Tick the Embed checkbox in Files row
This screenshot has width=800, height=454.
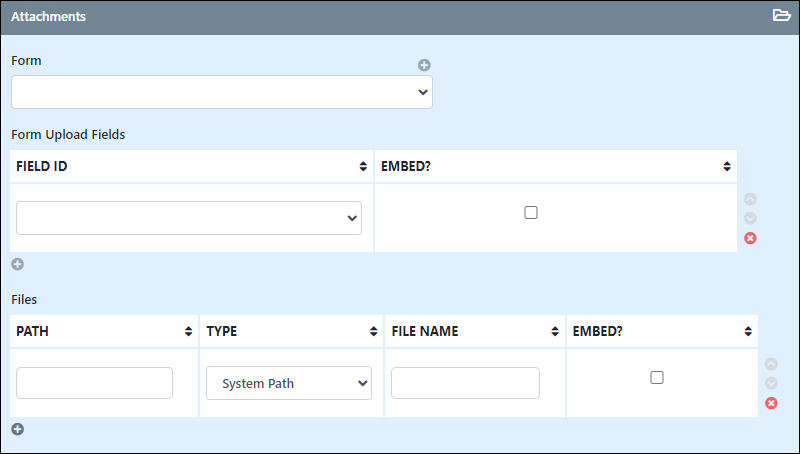click(657, 377)
